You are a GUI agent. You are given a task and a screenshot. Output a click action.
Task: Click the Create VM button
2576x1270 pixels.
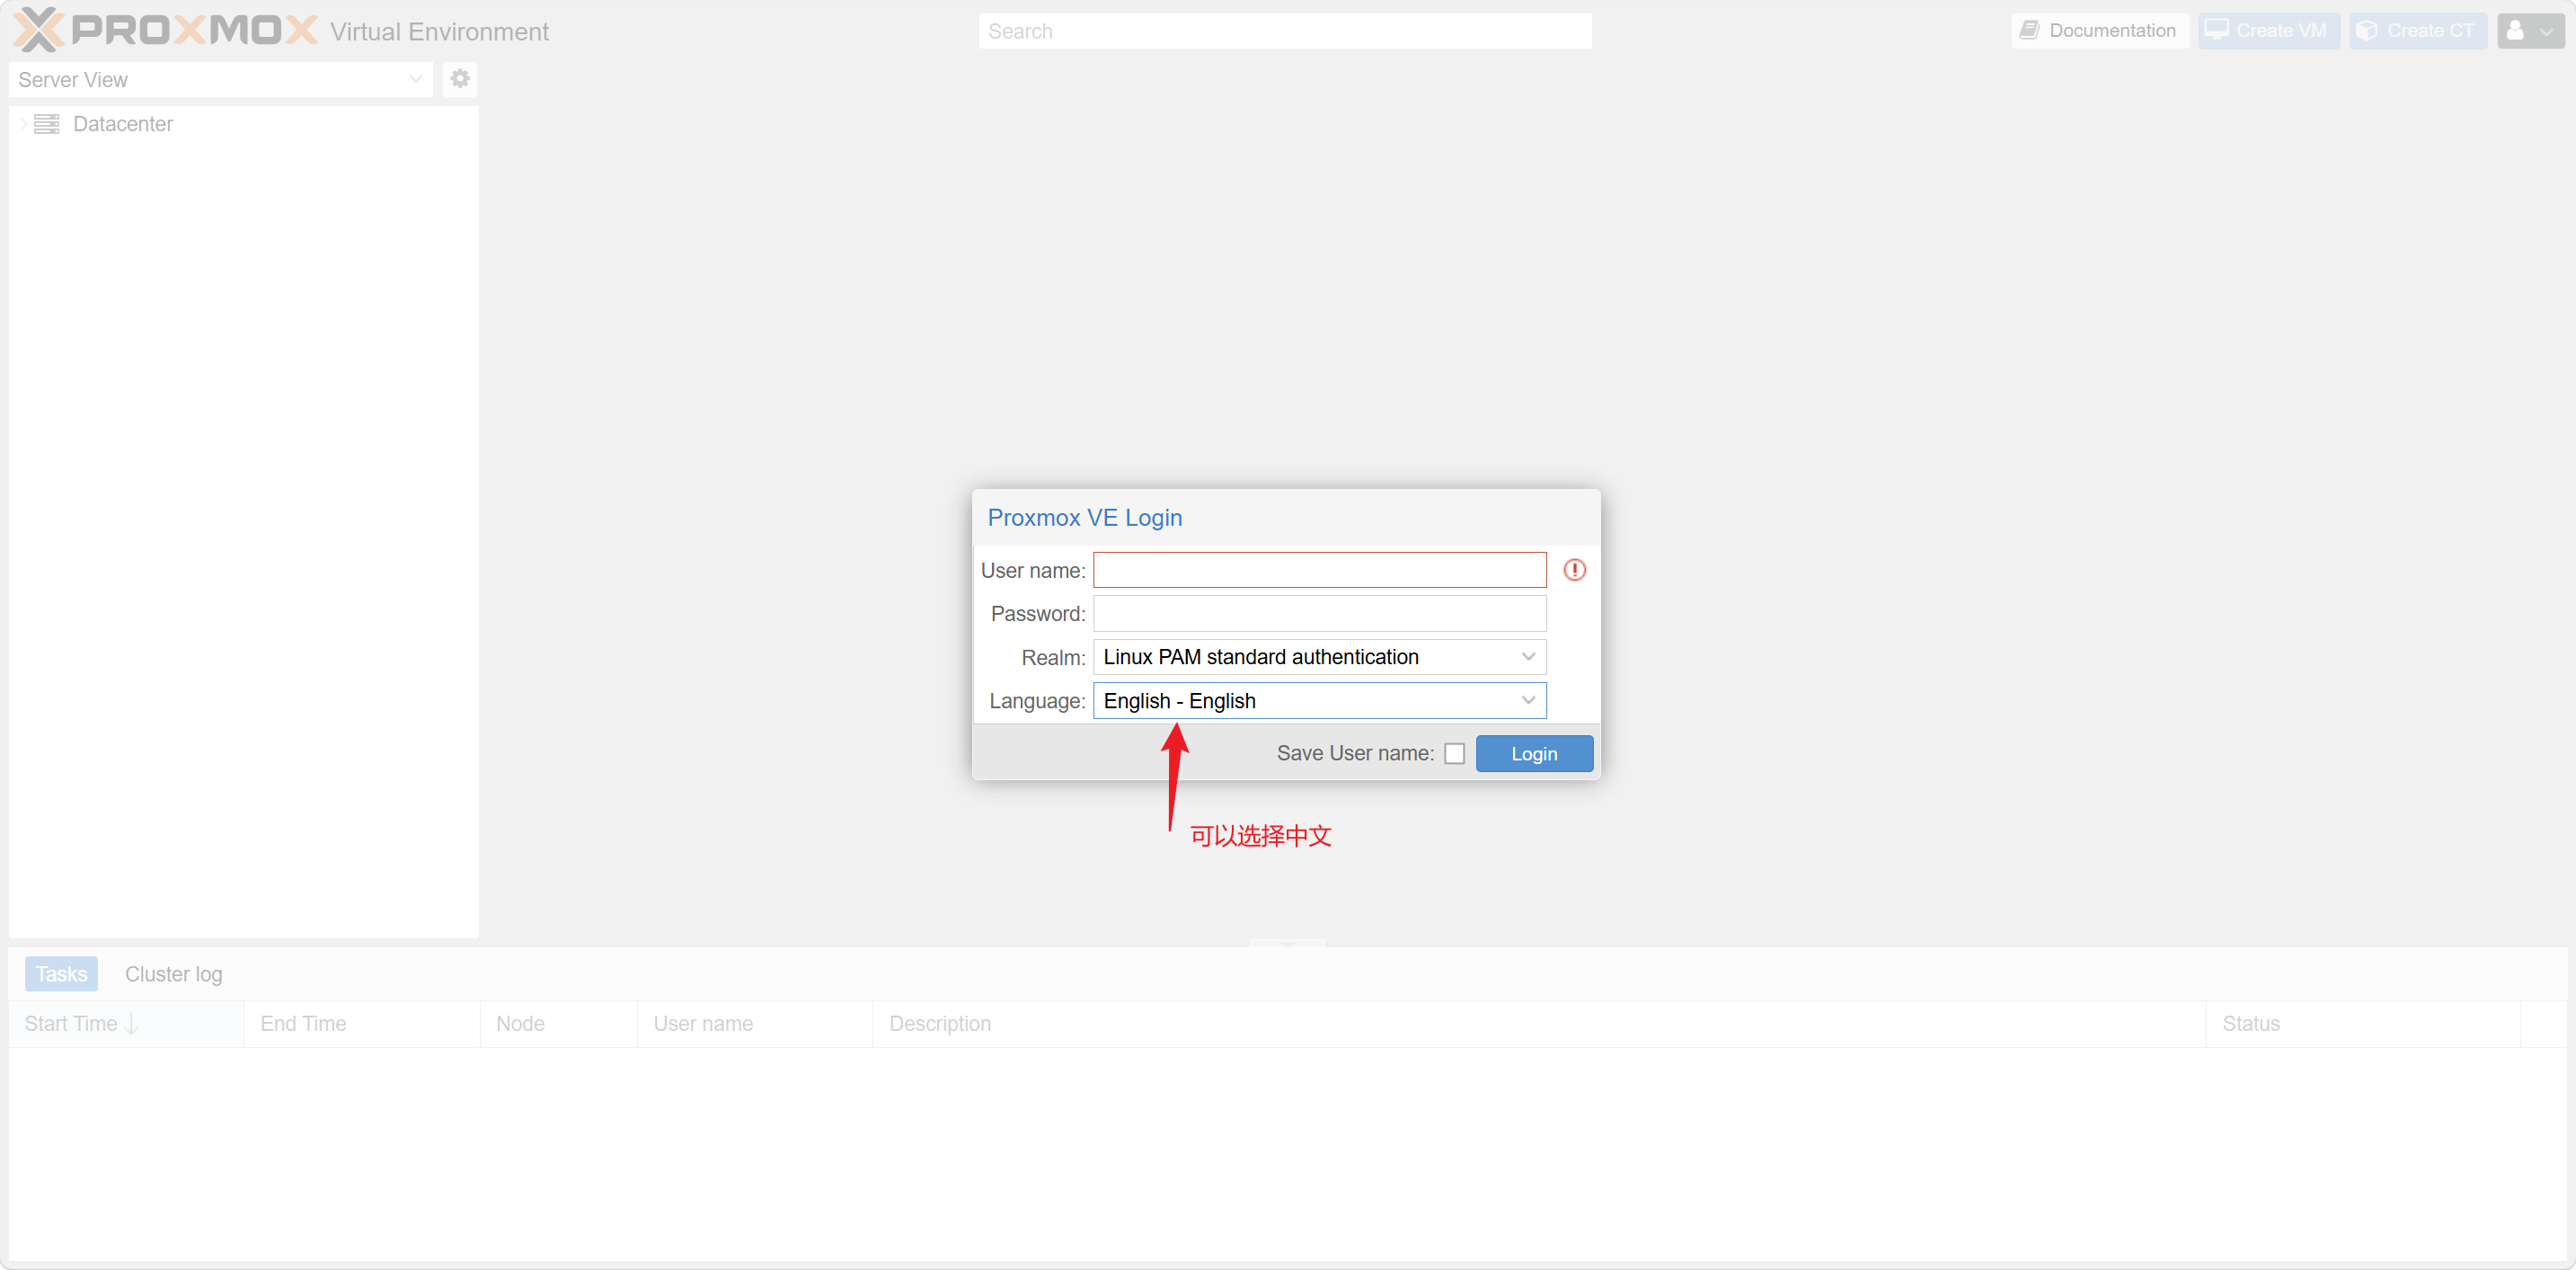(x=2268, y=31)
